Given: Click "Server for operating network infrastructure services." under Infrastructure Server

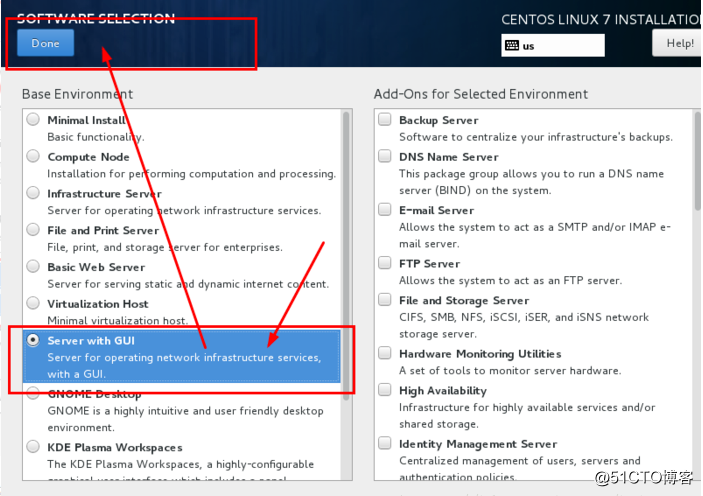Looking at the screenshot, I should (184, 211).
